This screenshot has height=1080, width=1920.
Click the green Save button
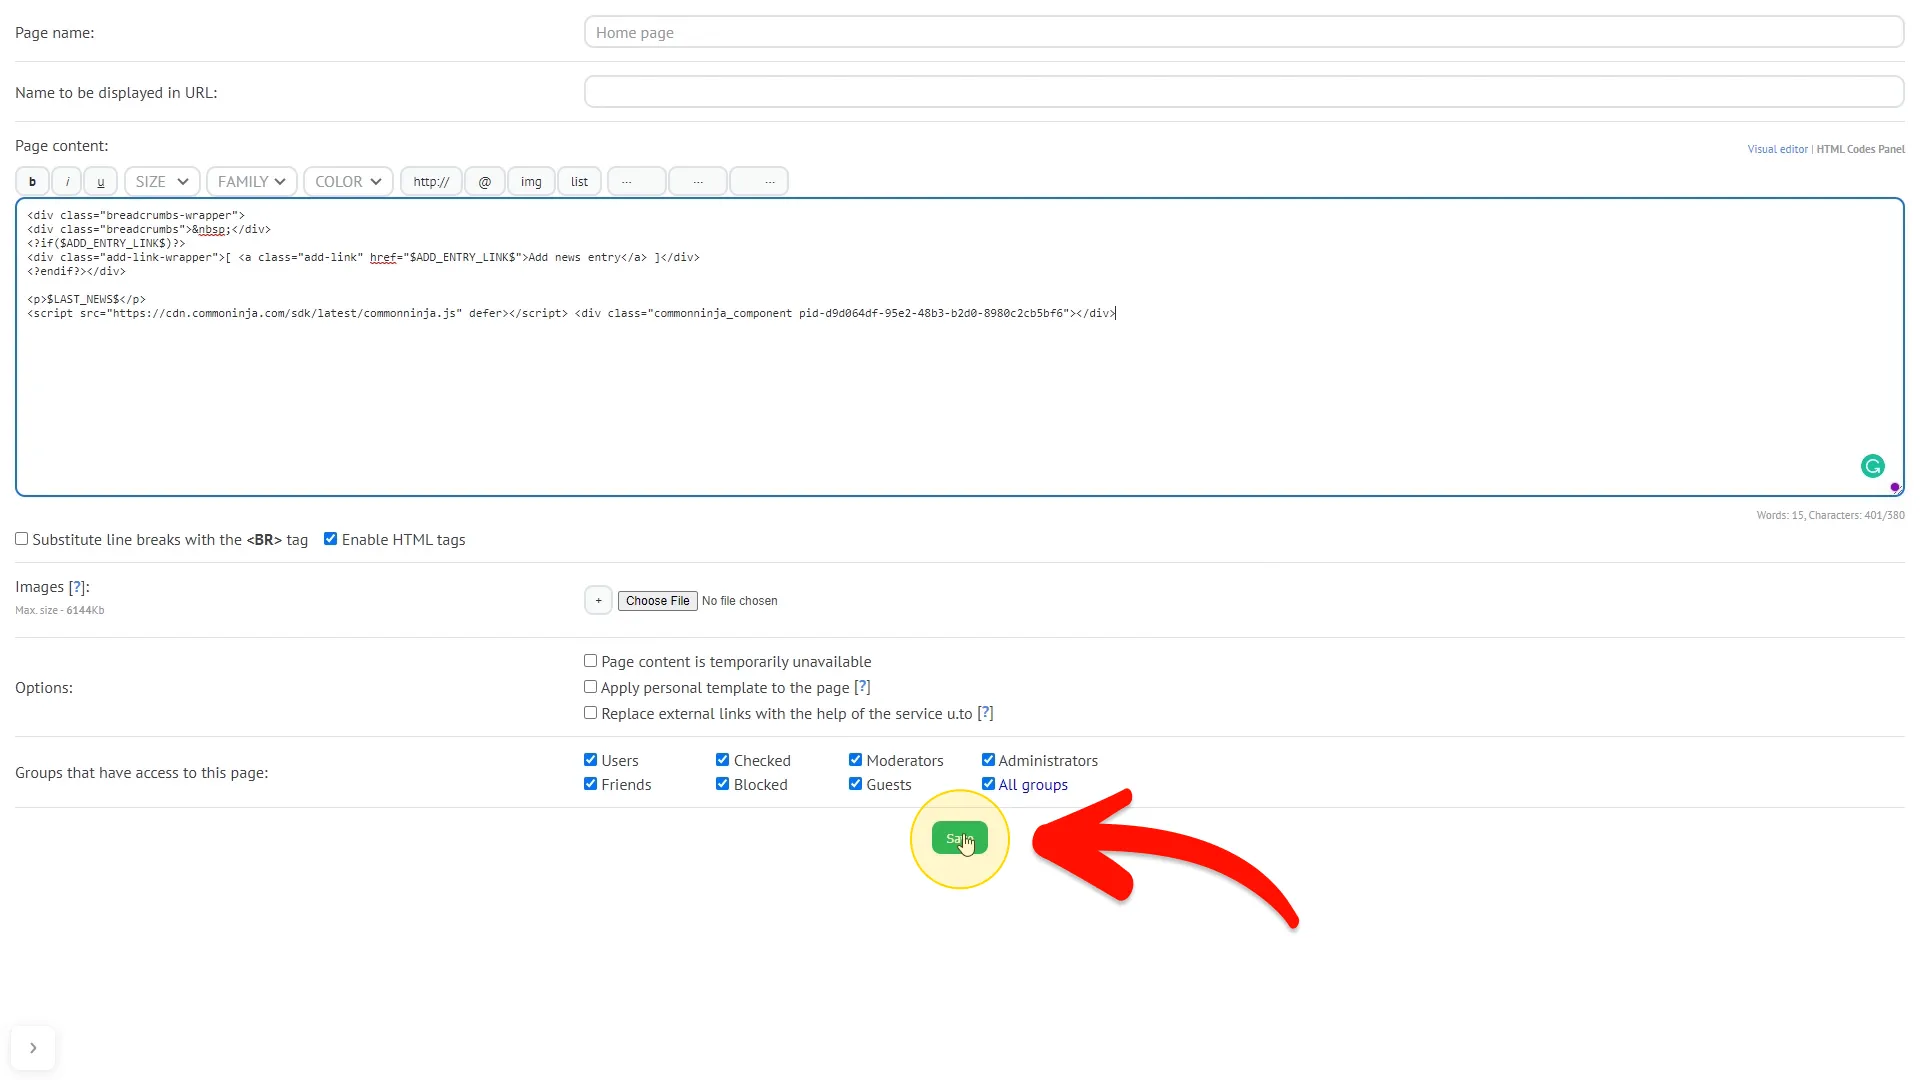pyautogui.click(x=959, y=838)
